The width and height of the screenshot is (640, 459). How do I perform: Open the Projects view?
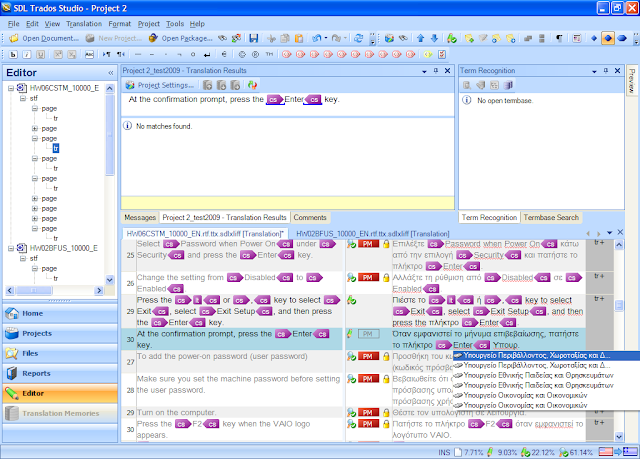[x=60, y=333]
